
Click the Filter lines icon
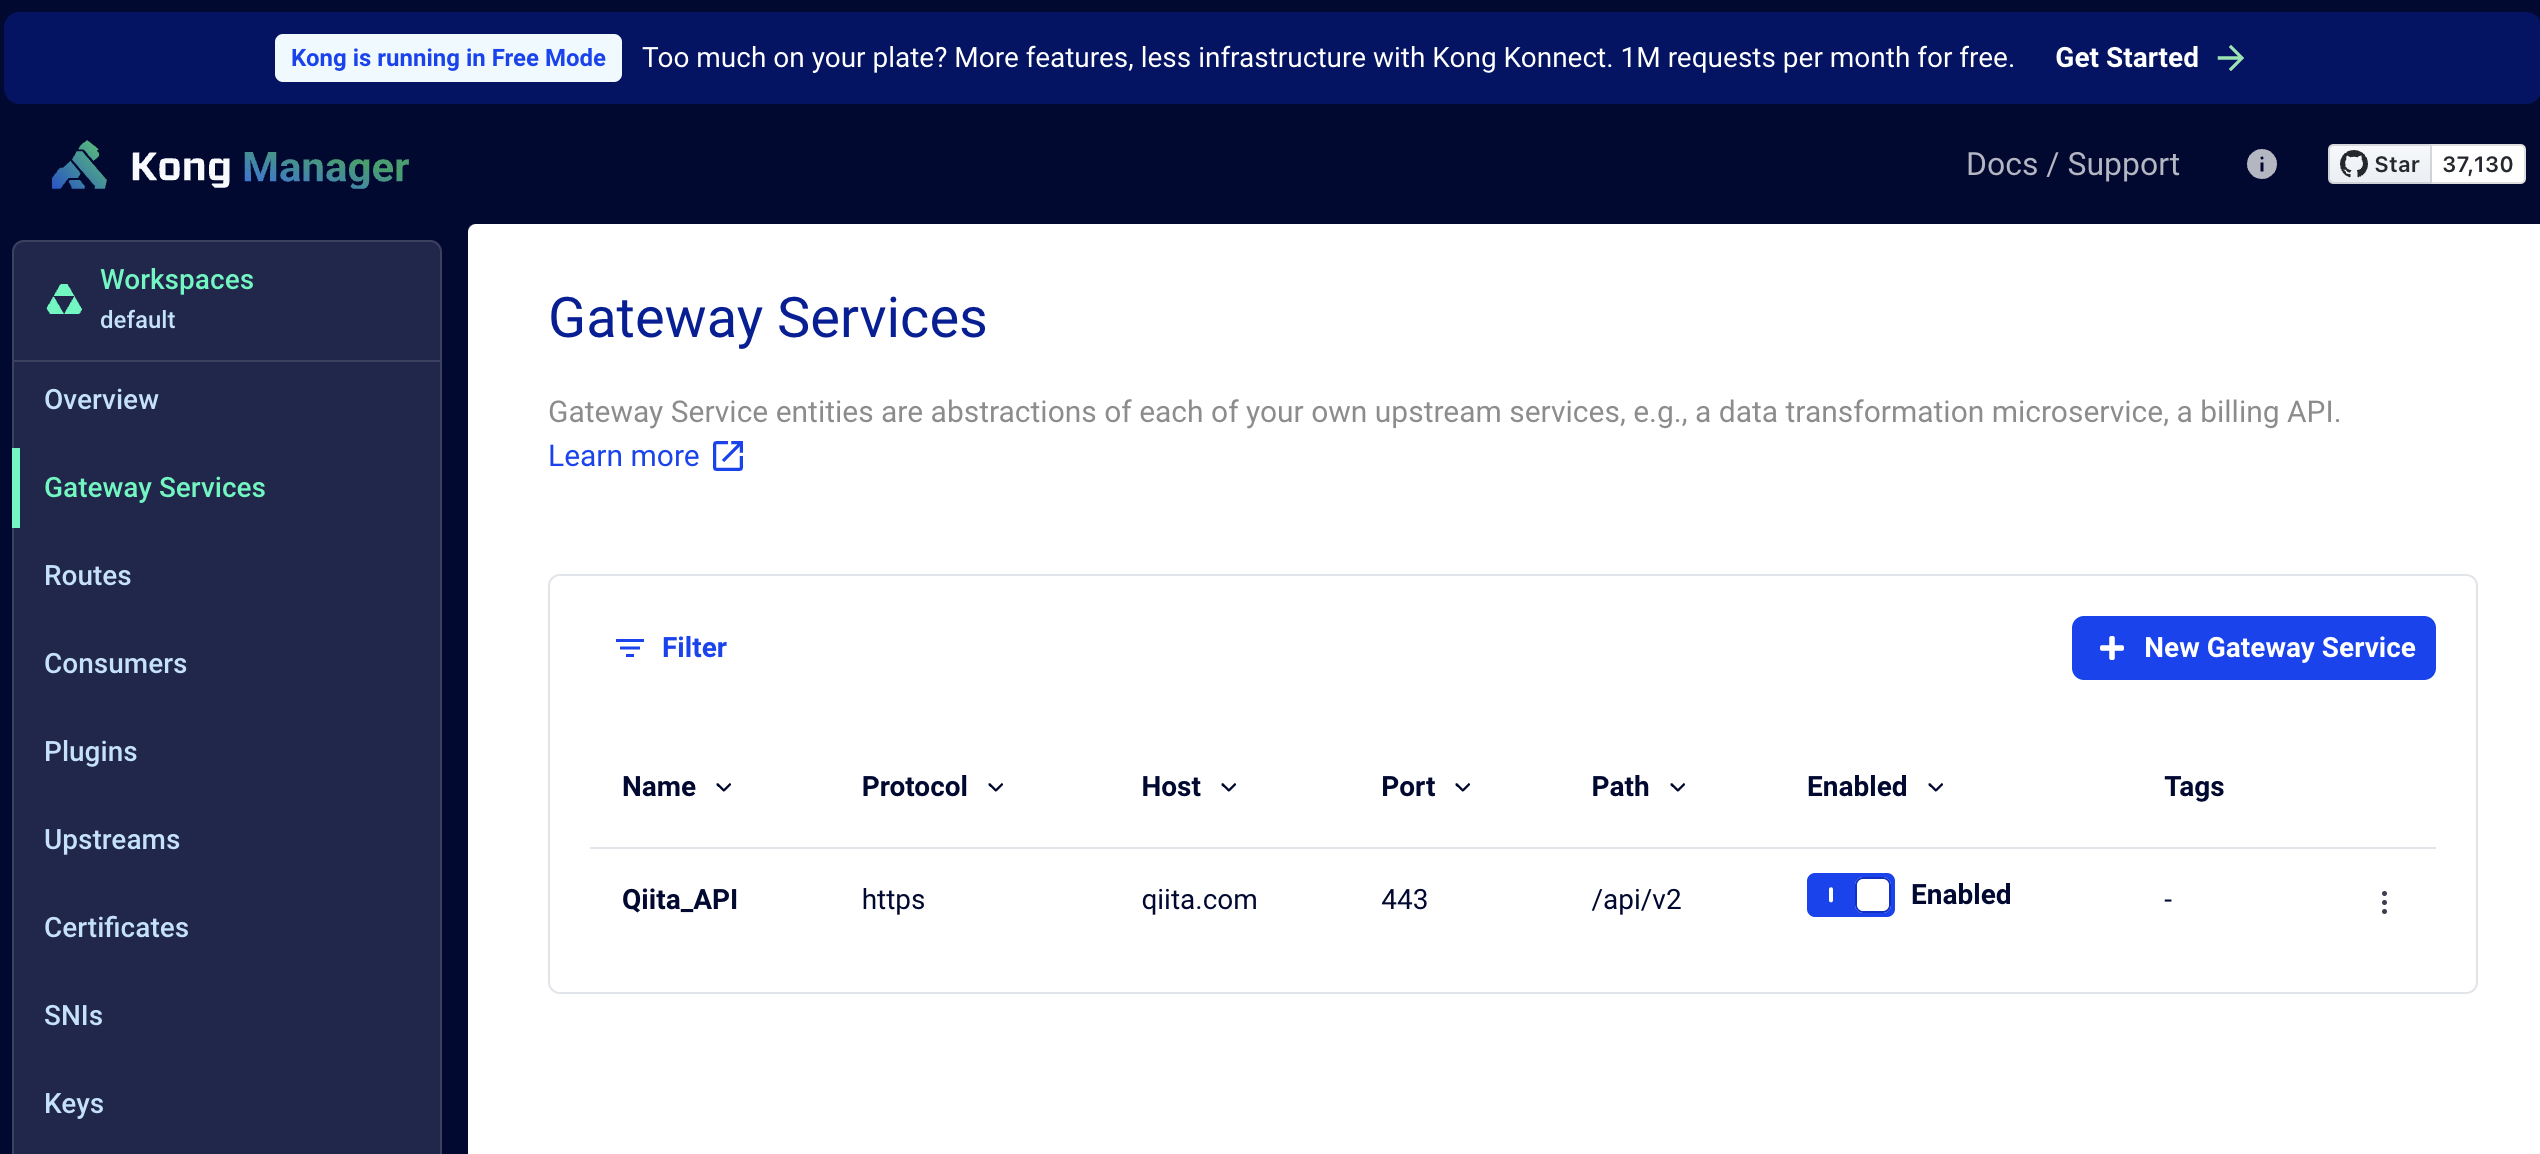pos(629,648)
